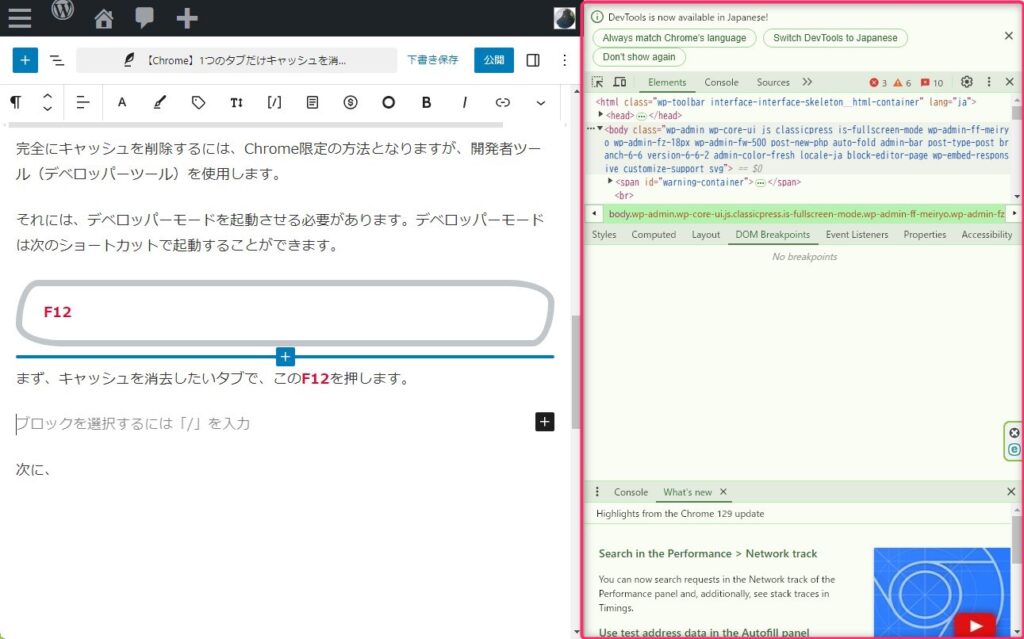Click the Switch DevTools to Japanese button
This screenshot has height=639, width=1024.
[835, 38]
